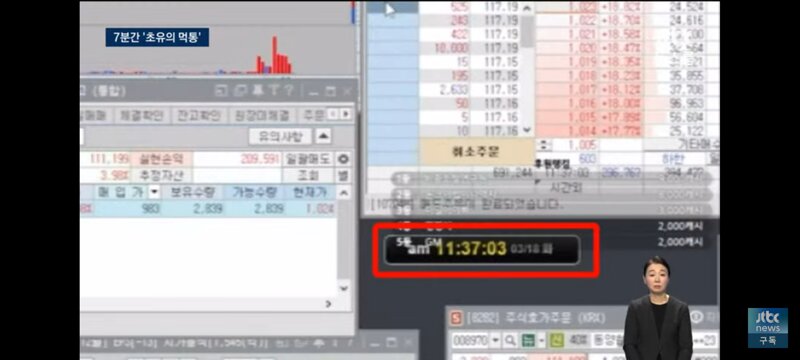The height and width of the screenshot is (360, 800).
Task: Click the magnifier stock search icon
Action: [510, 340]
